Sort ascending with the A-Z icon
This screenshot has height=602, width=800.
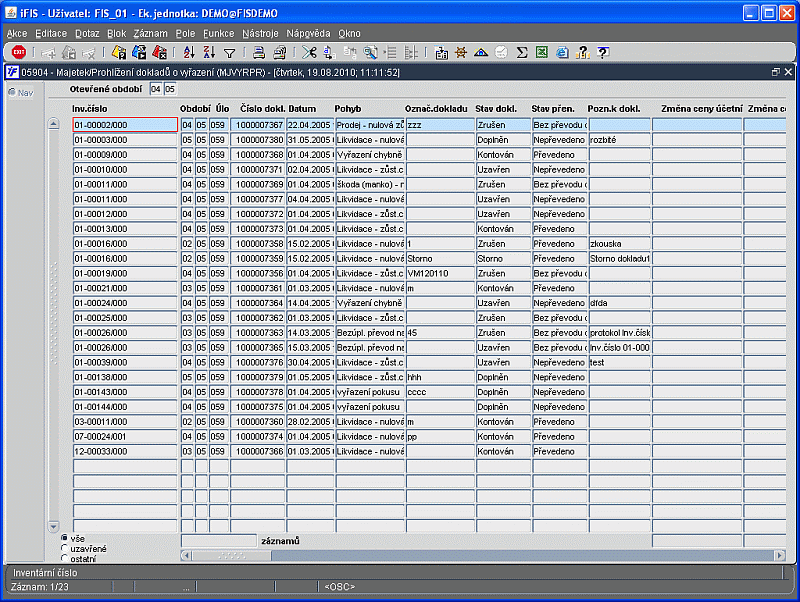click(x=189, y=52)
